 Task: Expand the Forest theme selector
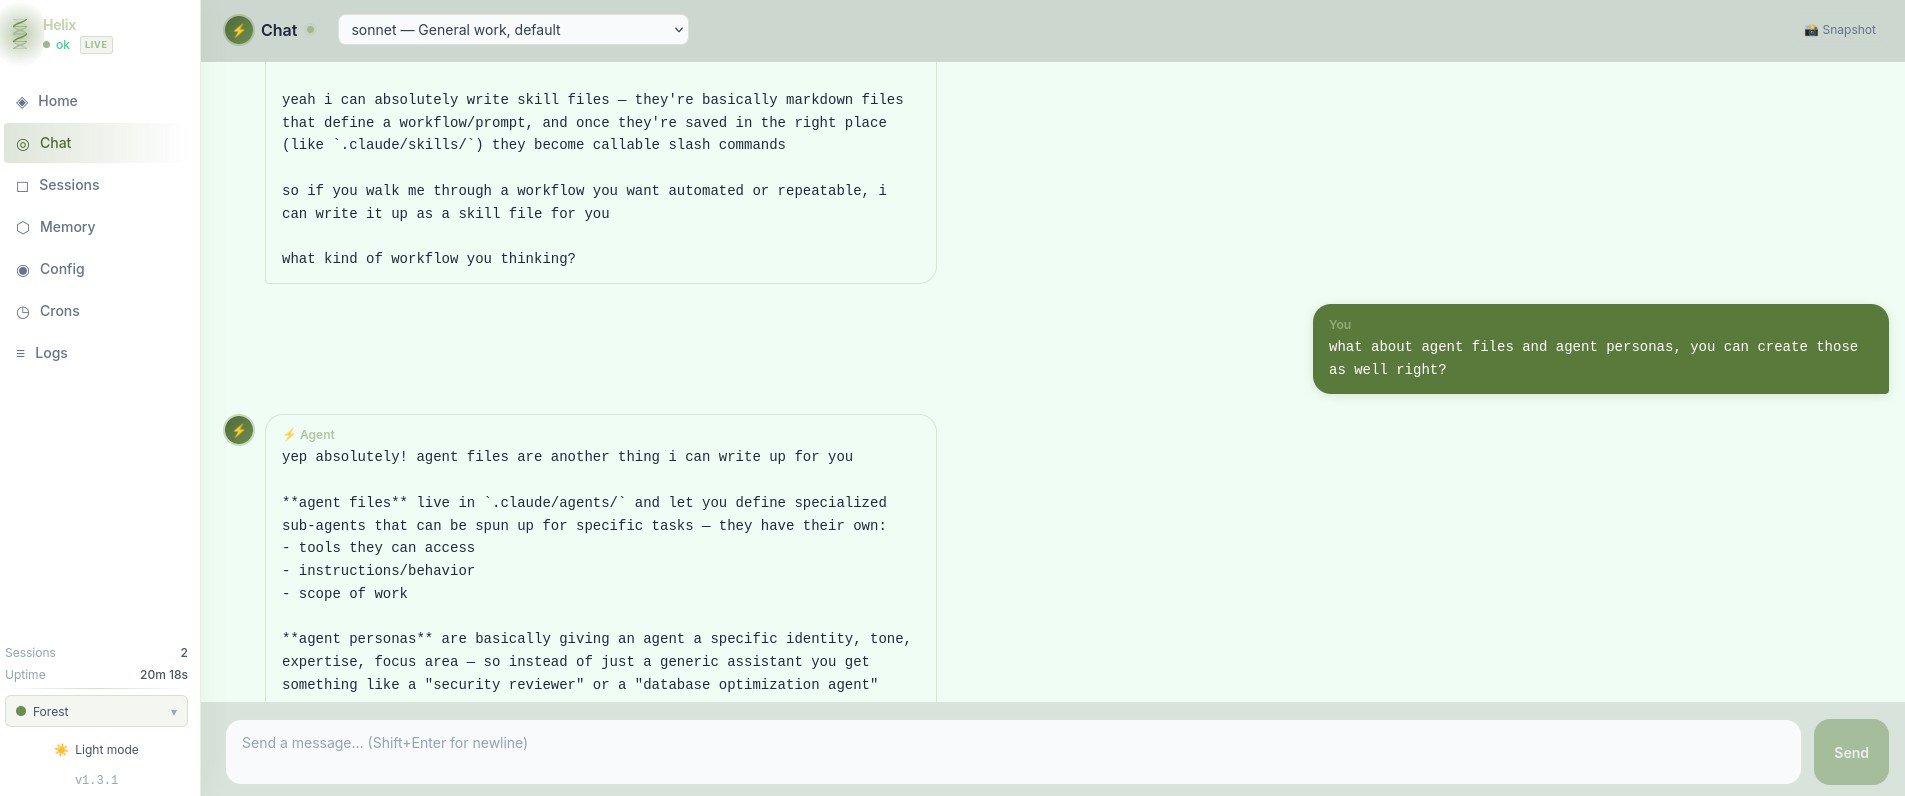96,712
